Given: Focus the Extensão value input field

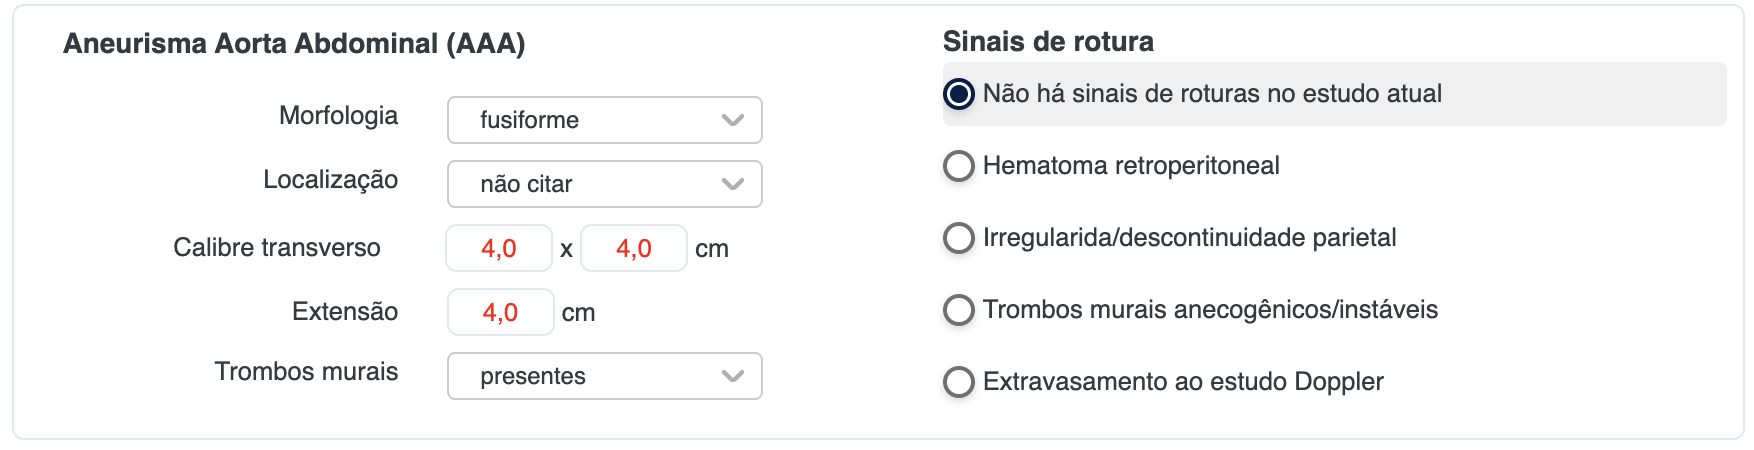Looking at the screenshot, I should click(x=500, y=312).
